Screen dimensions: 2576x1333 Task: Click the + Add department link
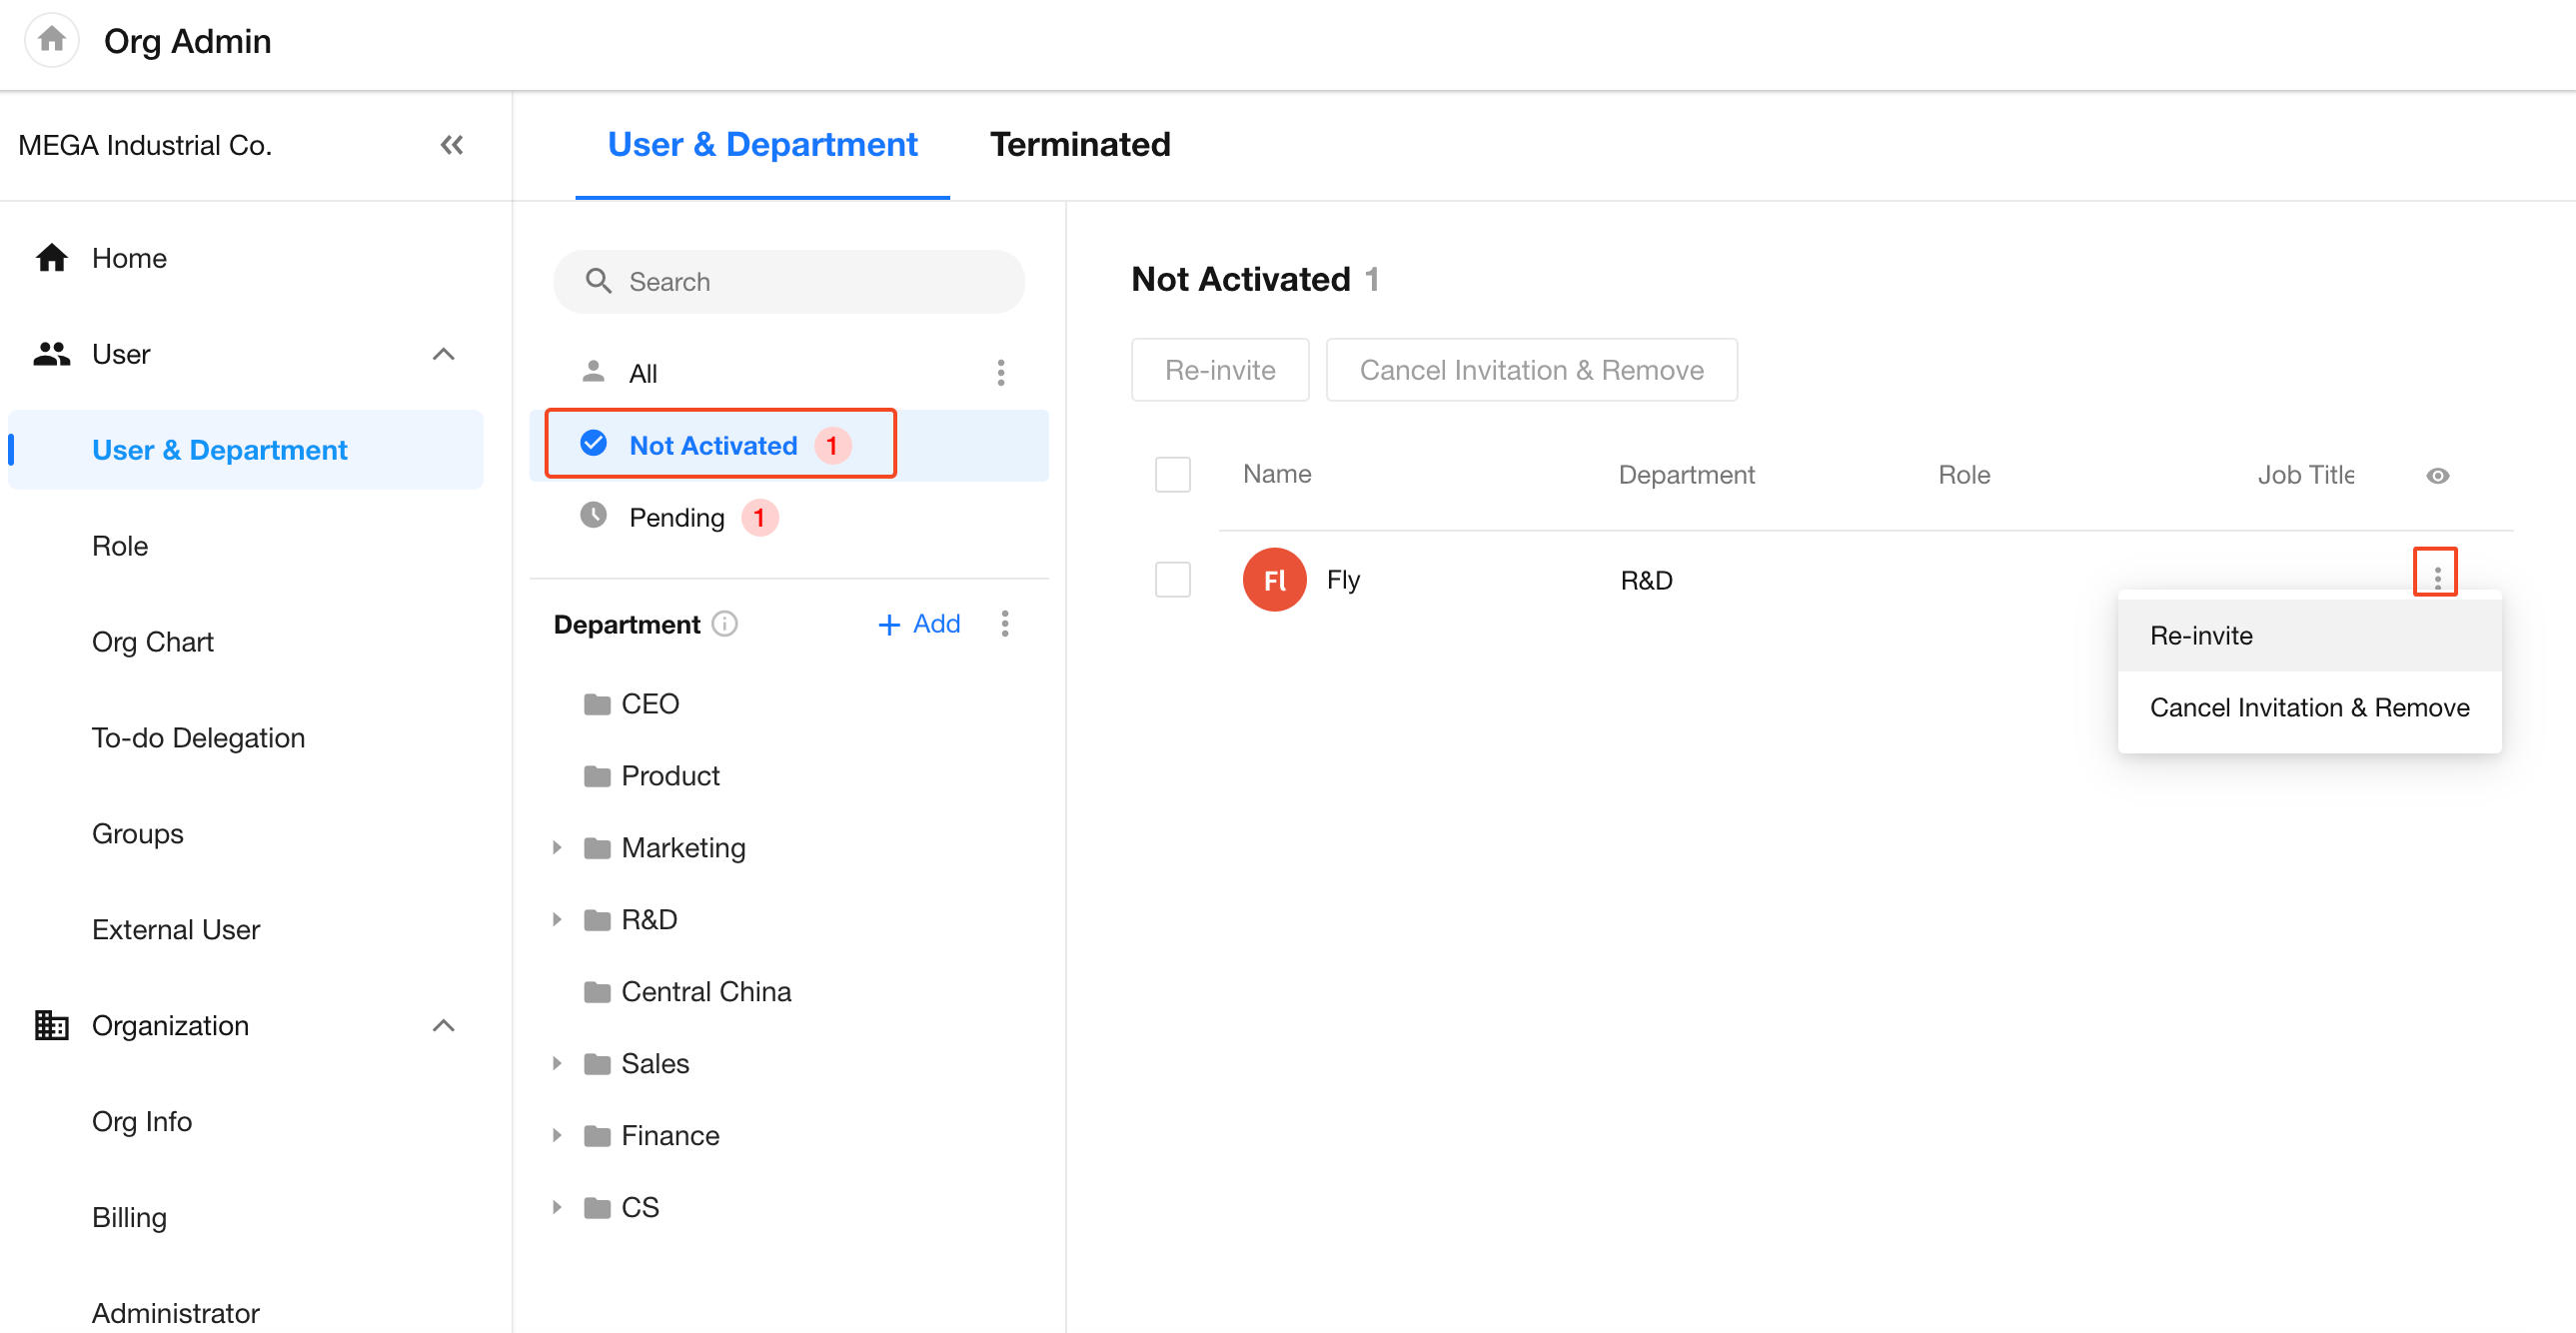point(919,624)
